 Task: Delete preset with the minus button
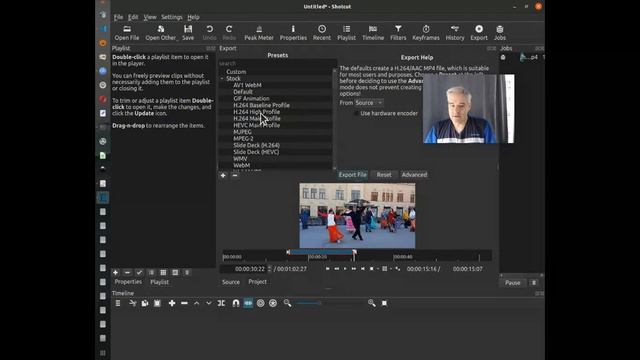tap(235, 176)
